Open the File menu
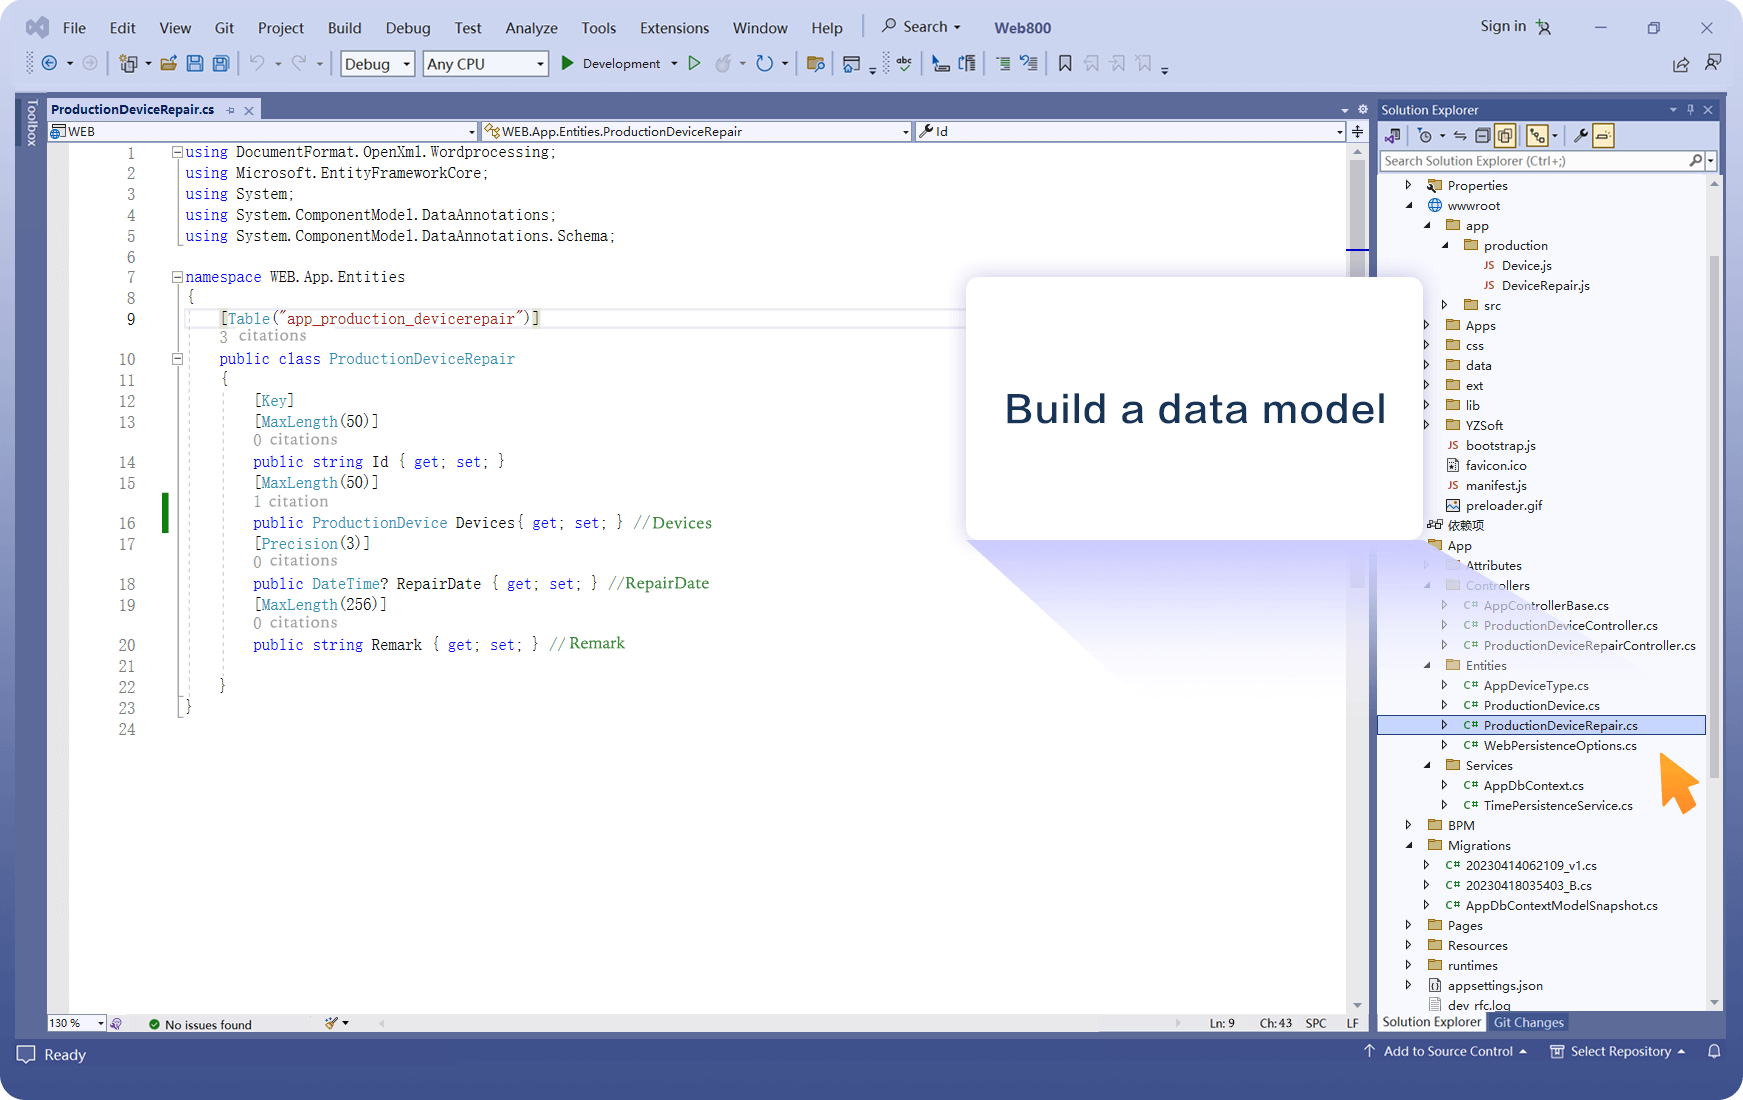This screenshot has height=1100, width=1743. coord(74,28)
